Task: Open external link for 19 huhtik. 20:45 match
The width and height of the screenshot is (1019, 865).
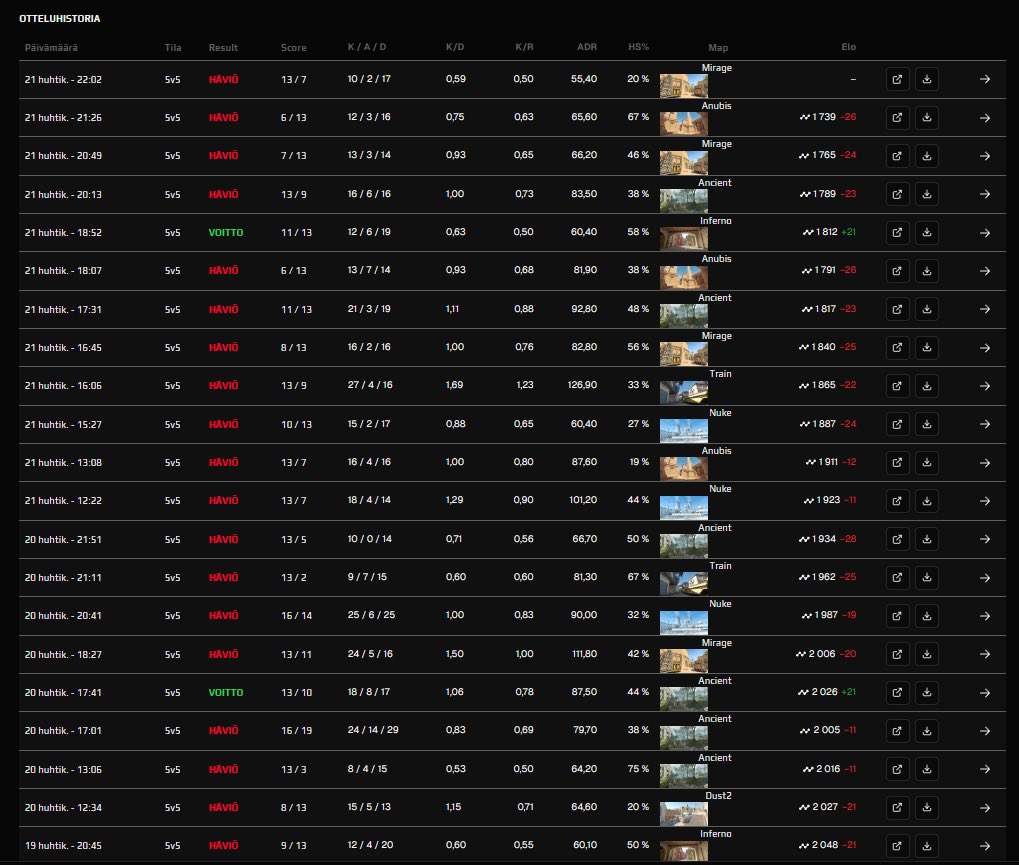Action: point(897,846)
